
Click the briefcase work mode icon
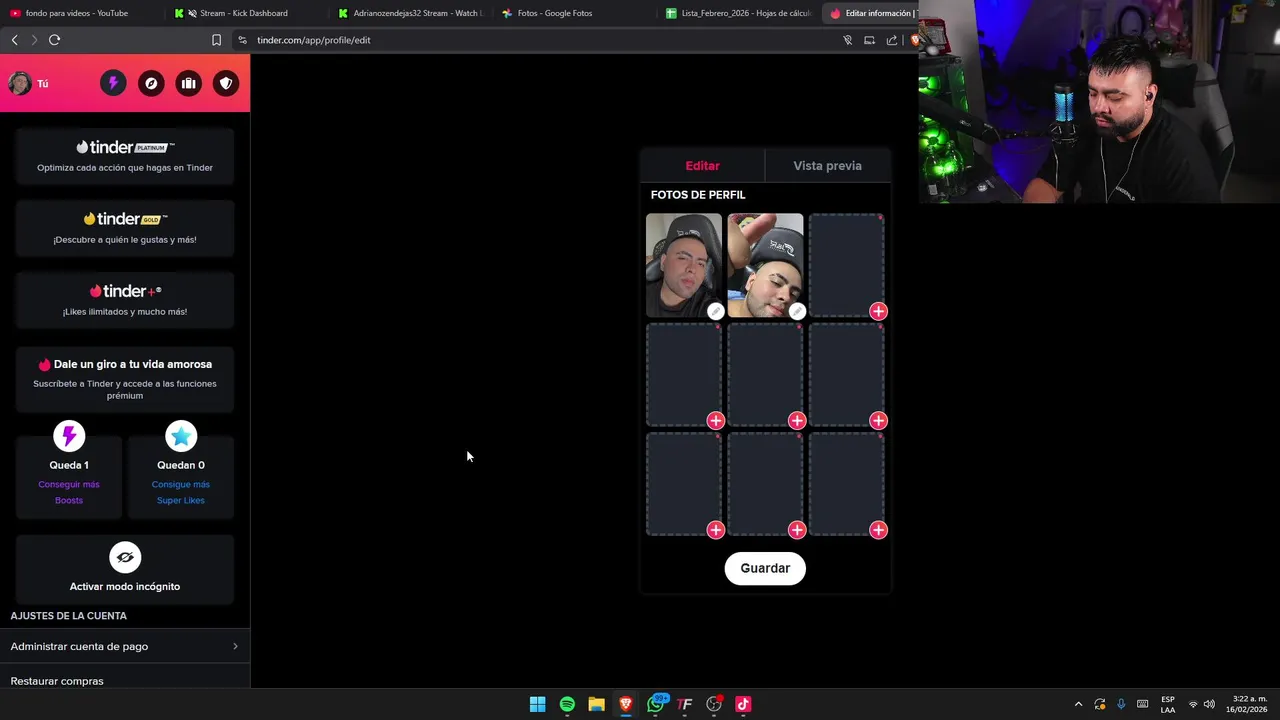pyautogui.click(x=189, y=83)
